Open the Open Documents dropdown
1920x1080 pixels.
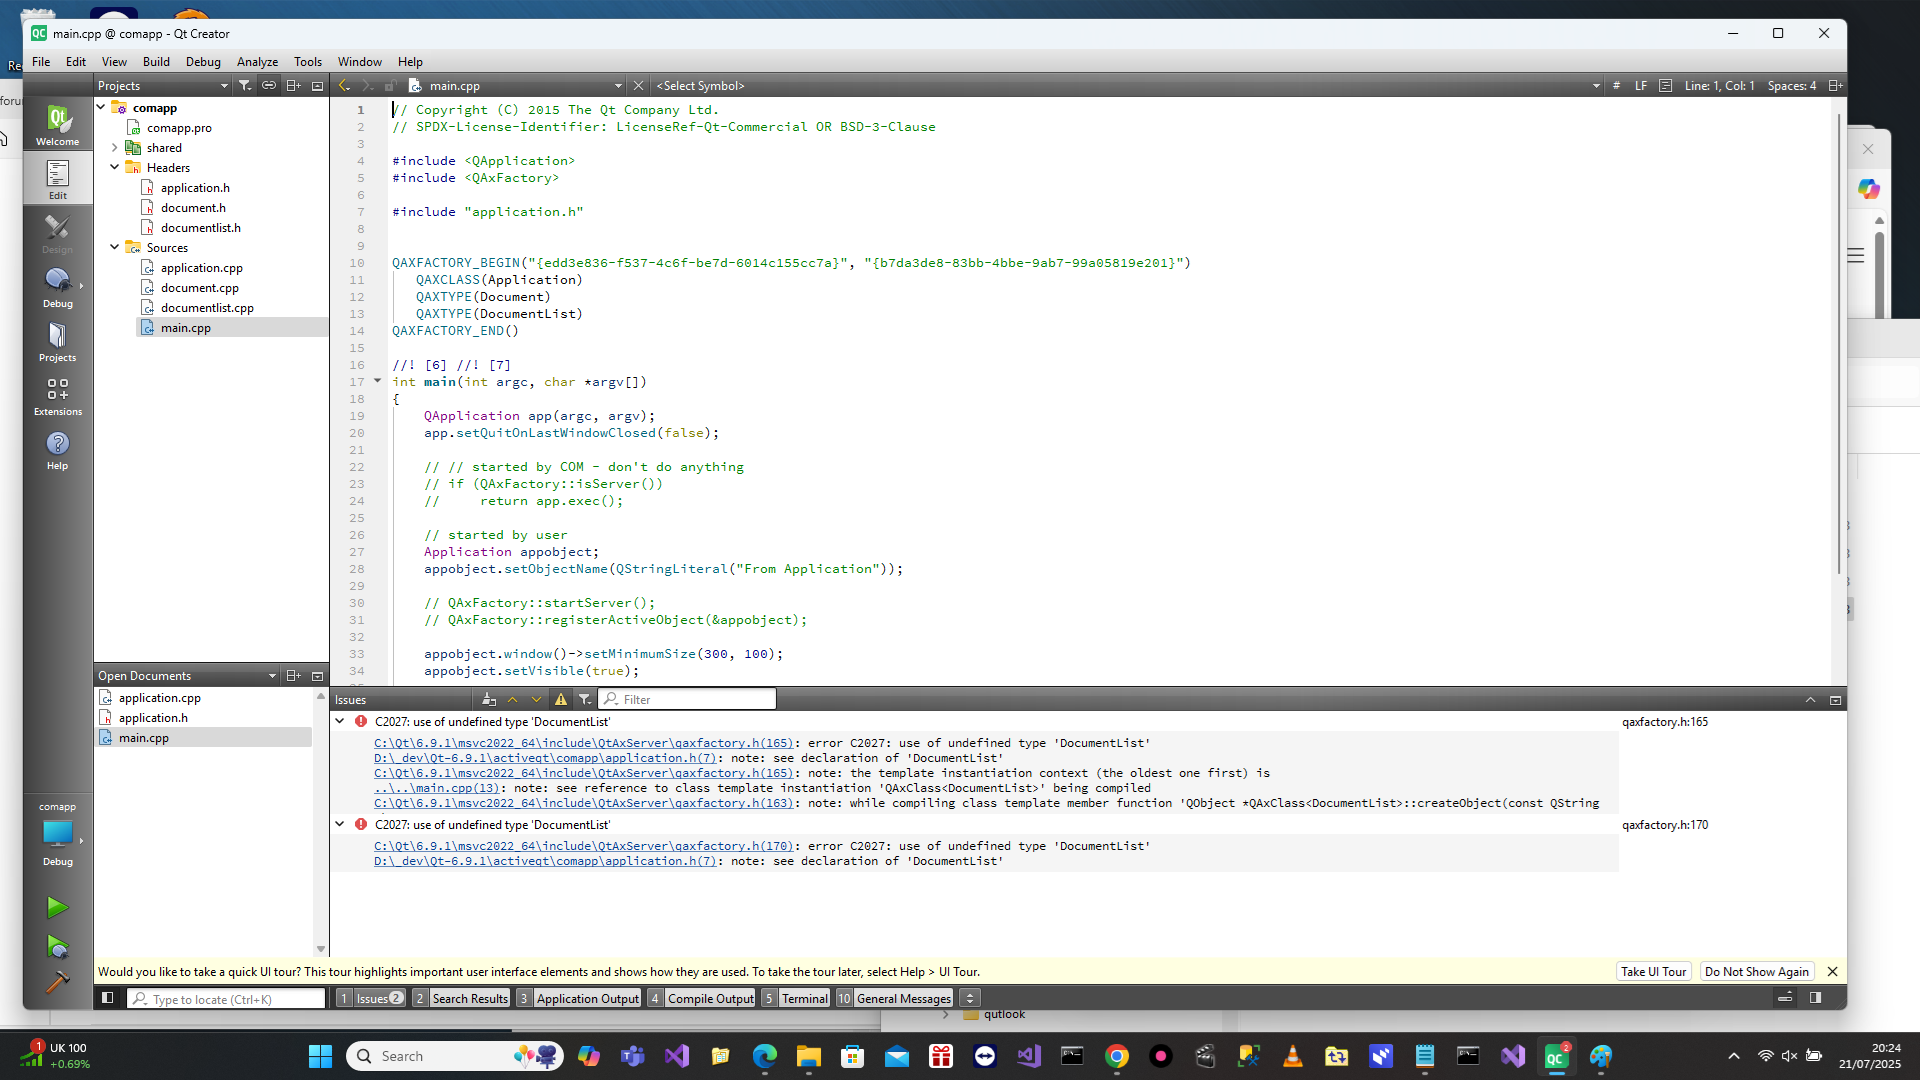(x=187, y=676)
